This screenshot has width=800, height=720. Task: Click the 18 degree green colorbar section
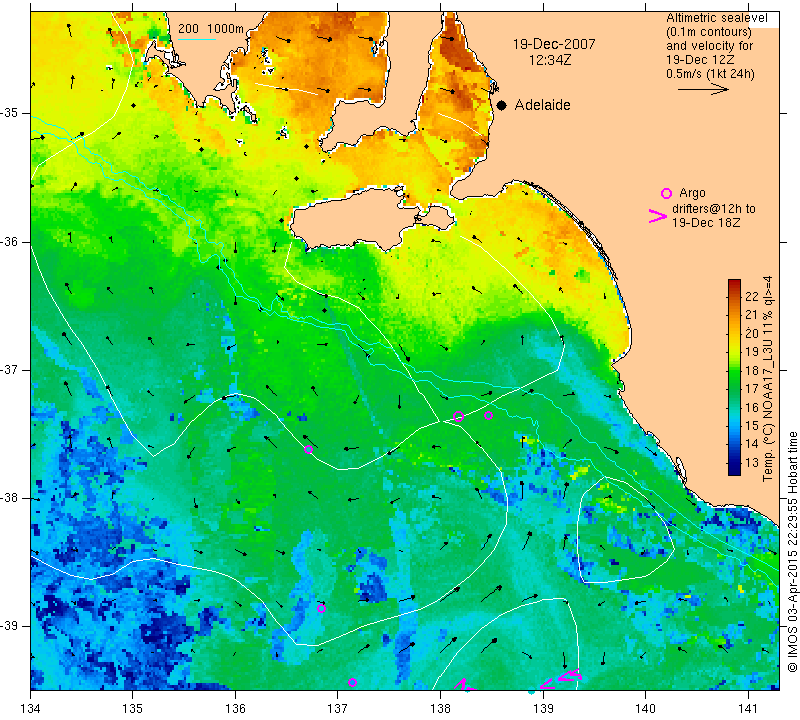[734, 370]
